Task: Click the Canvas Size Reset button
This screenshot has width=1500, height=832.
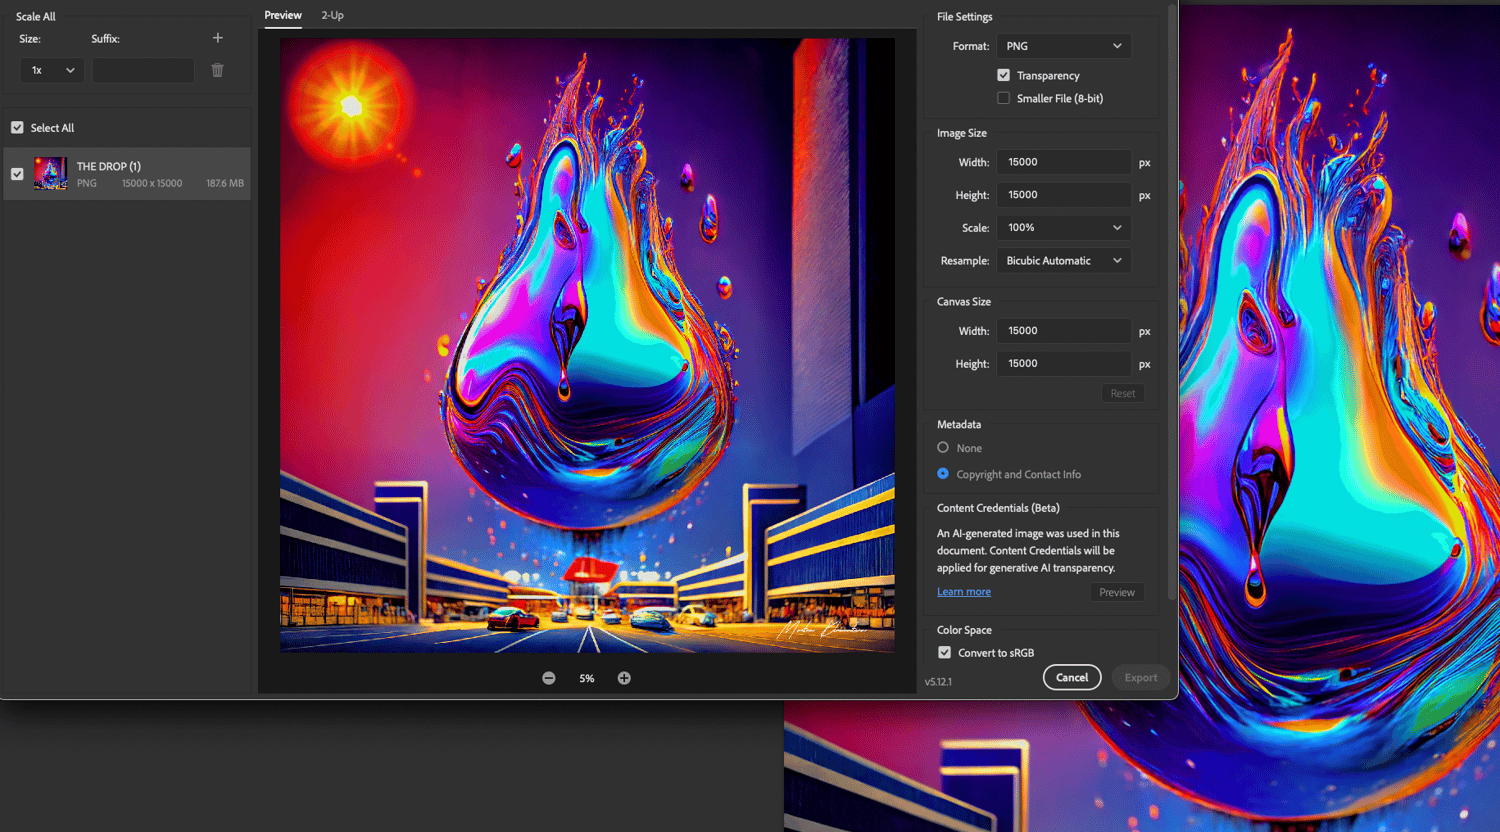Action: click(1123, 393)
